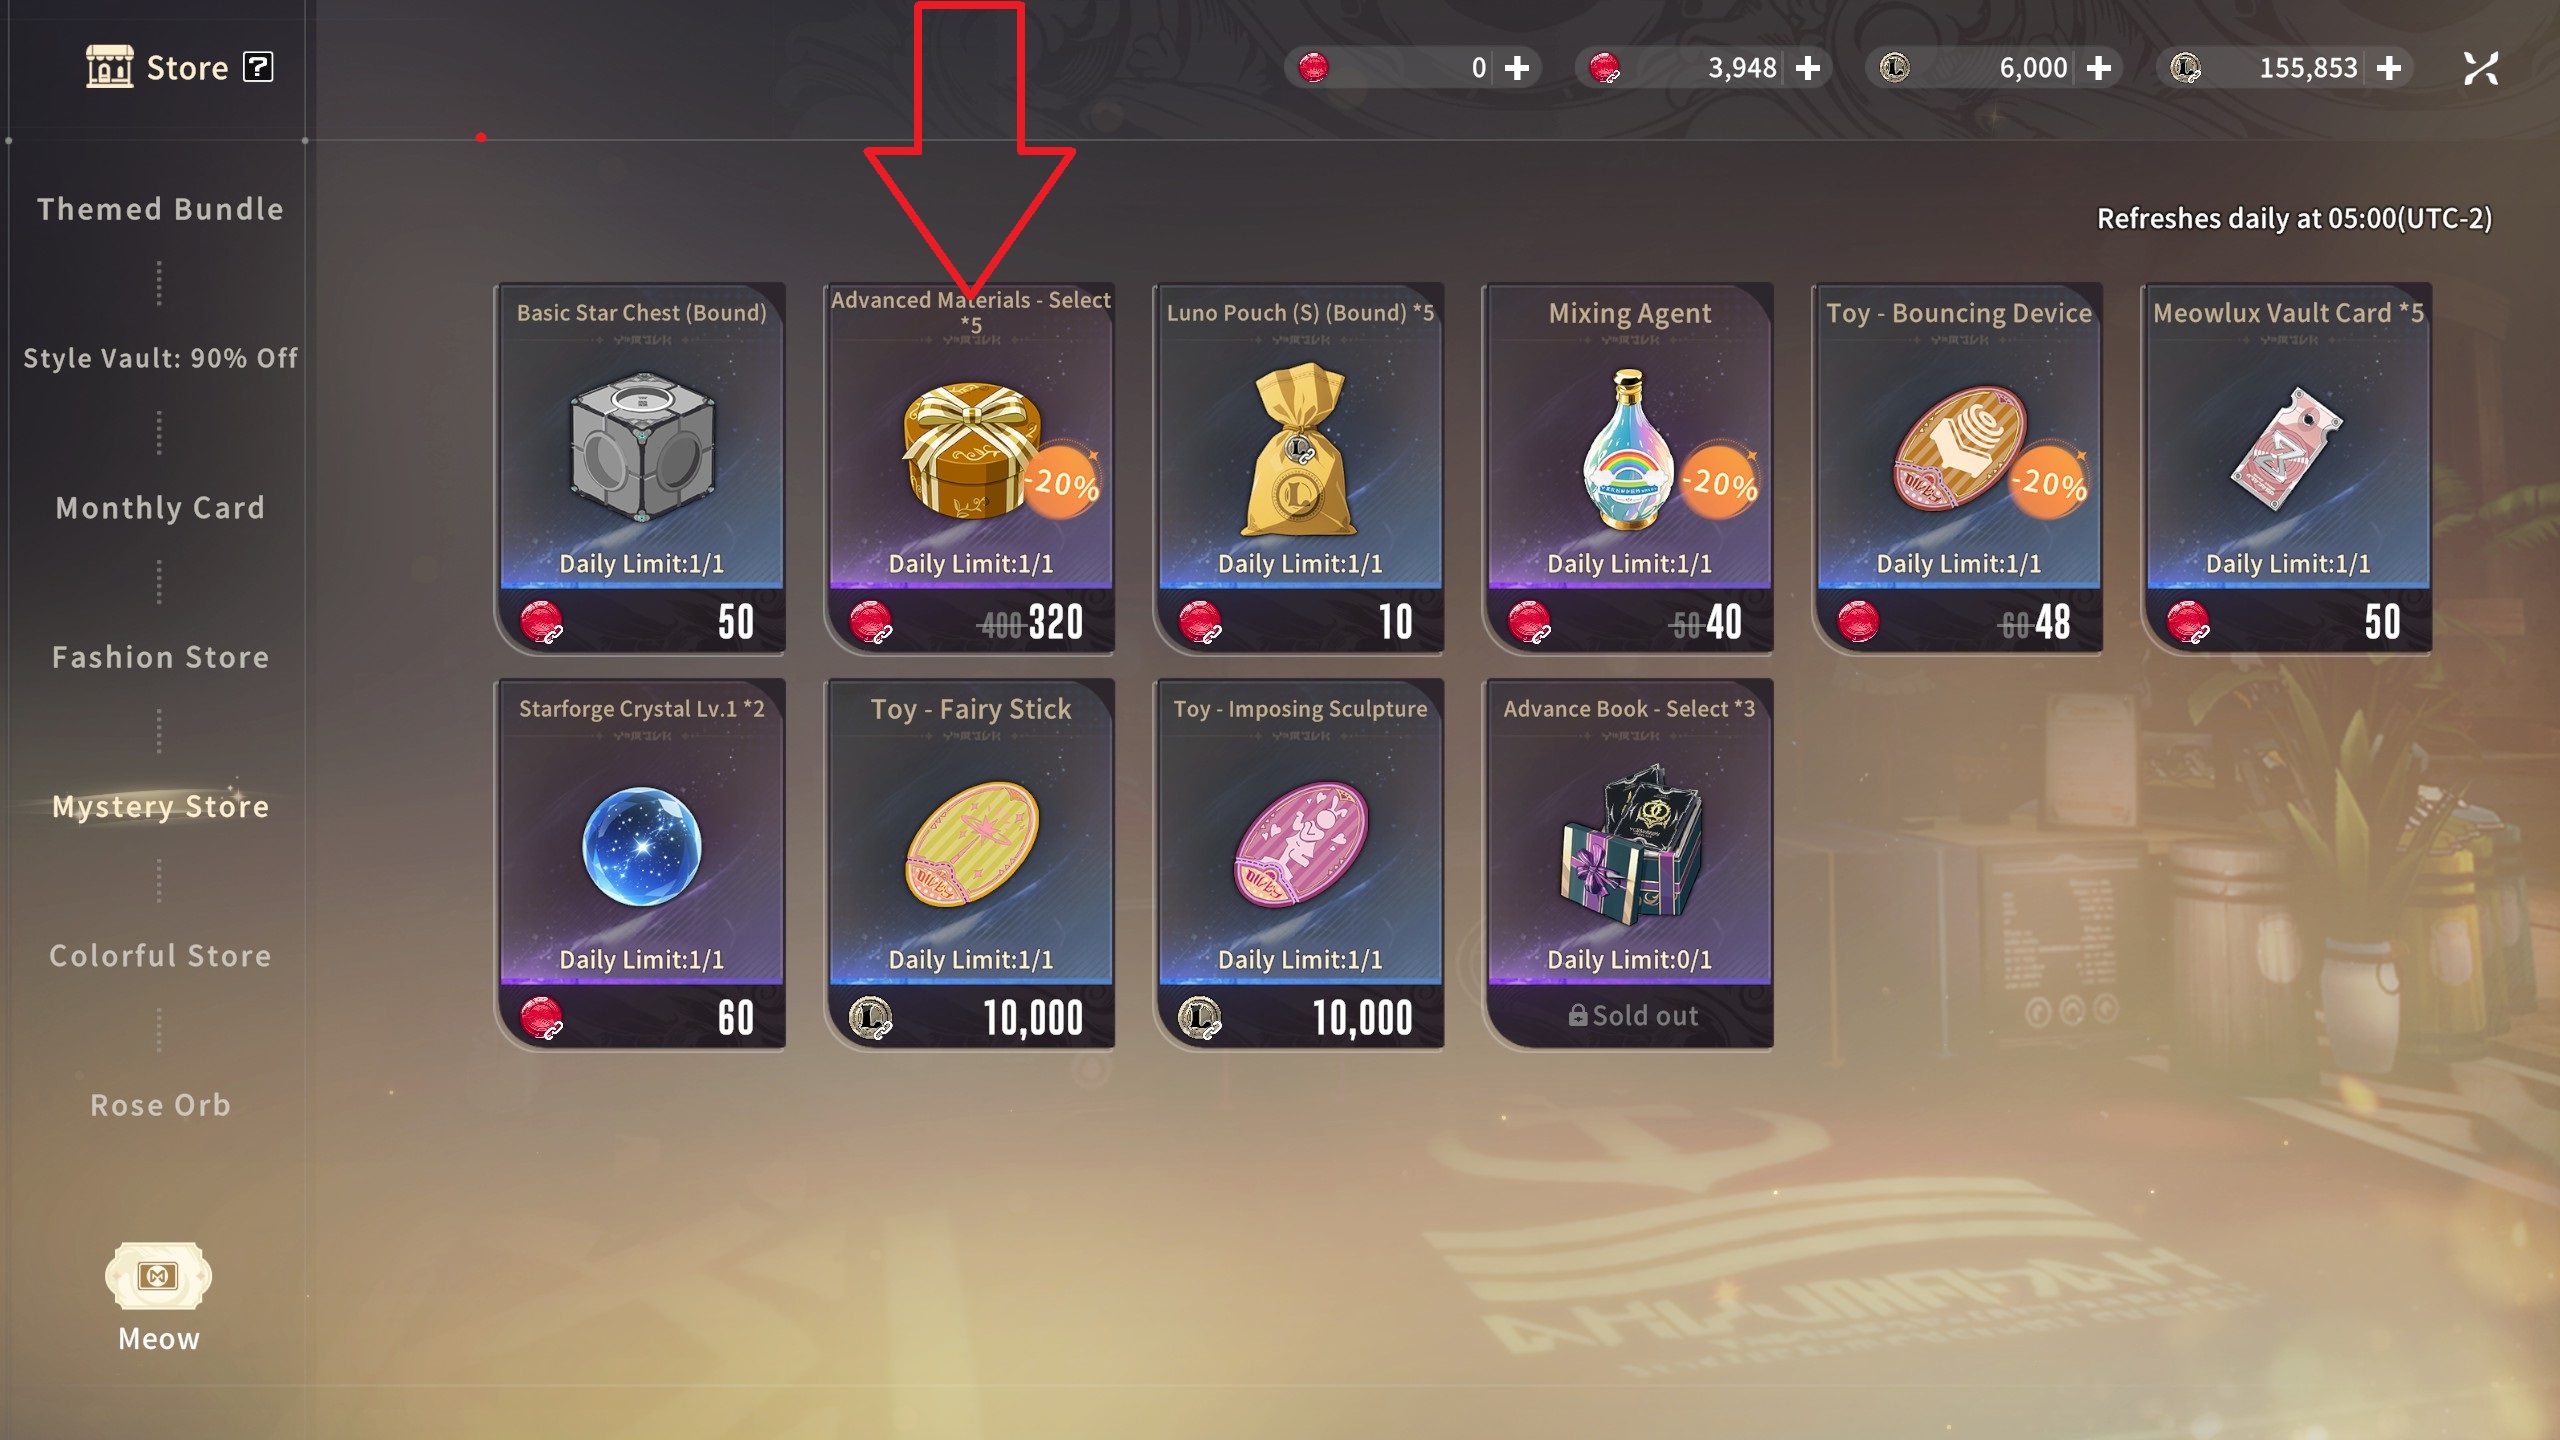Add more to the zero gem balance

(x=1517, y=68)
